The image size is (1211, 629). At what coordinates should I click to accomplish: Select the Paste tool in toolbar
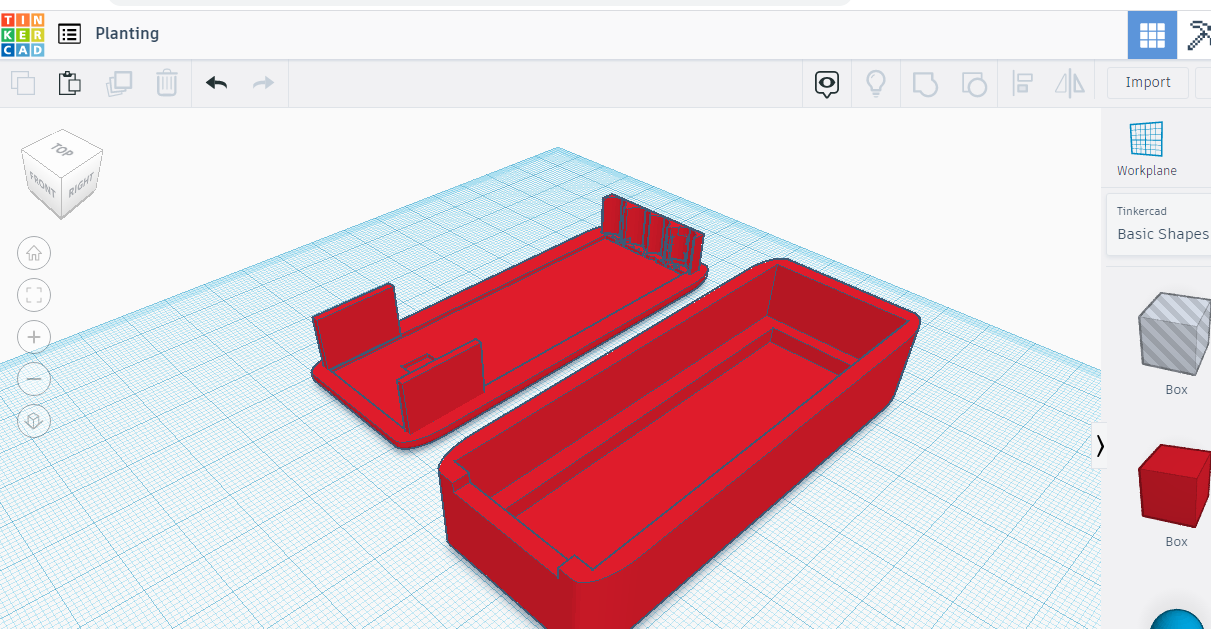[70, 83]
